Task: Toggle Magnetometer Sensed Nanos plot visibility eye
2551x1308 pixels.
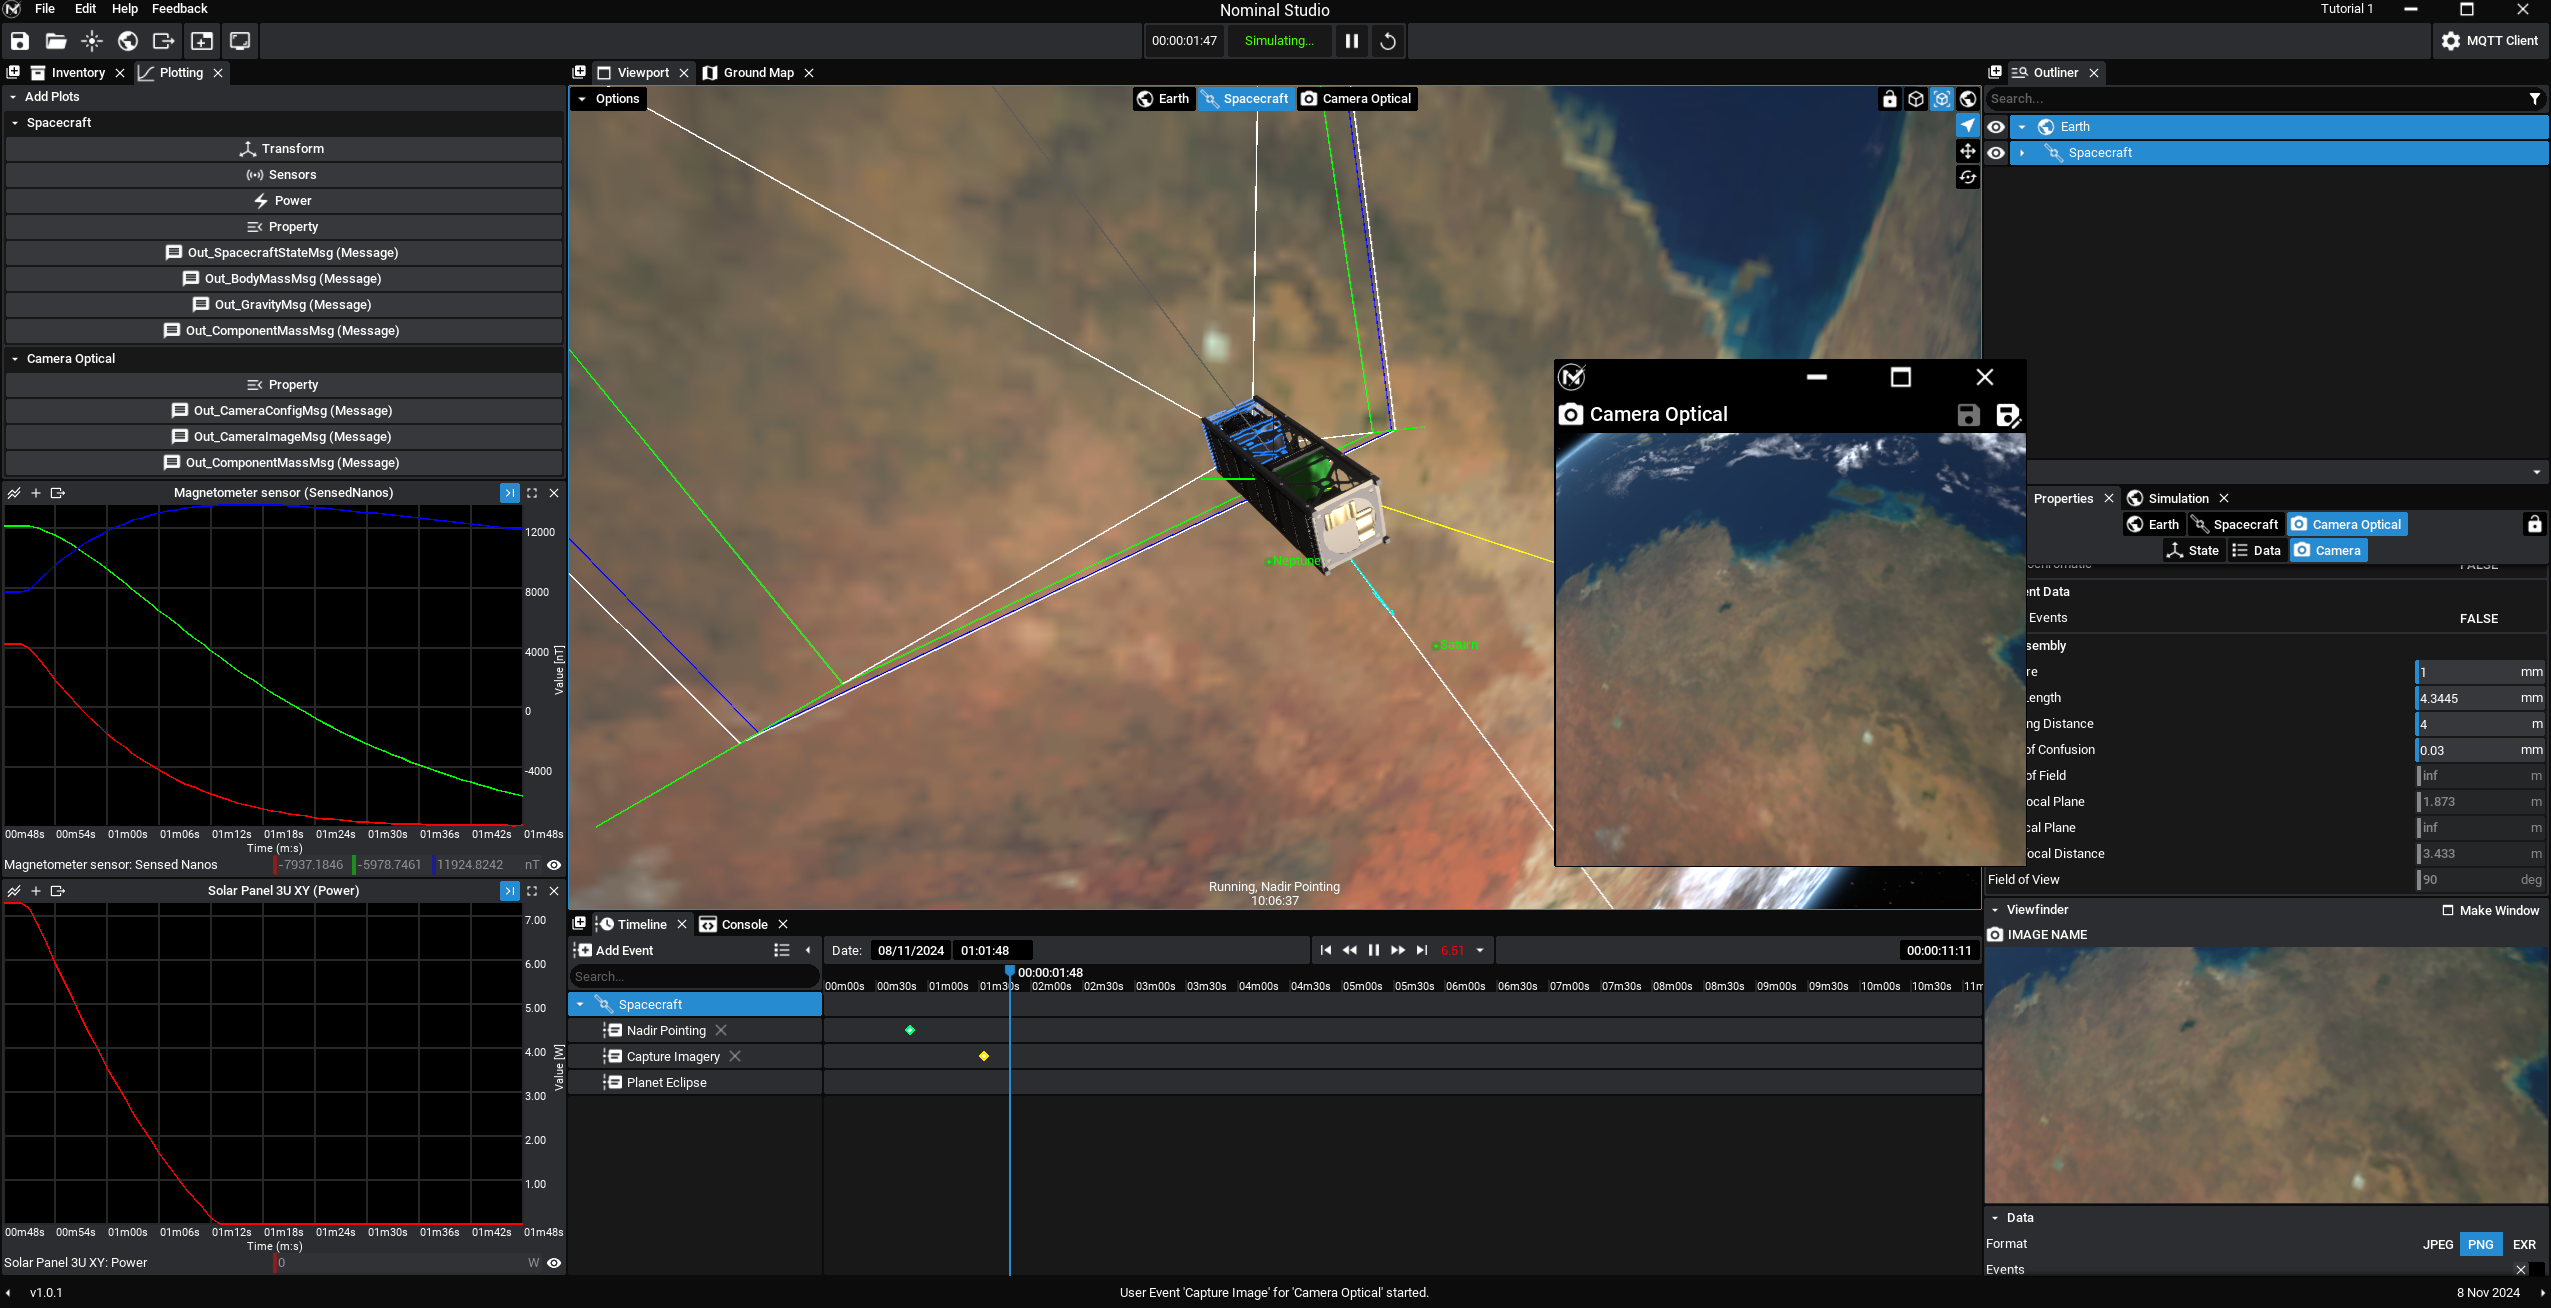Action: (554, 865)
